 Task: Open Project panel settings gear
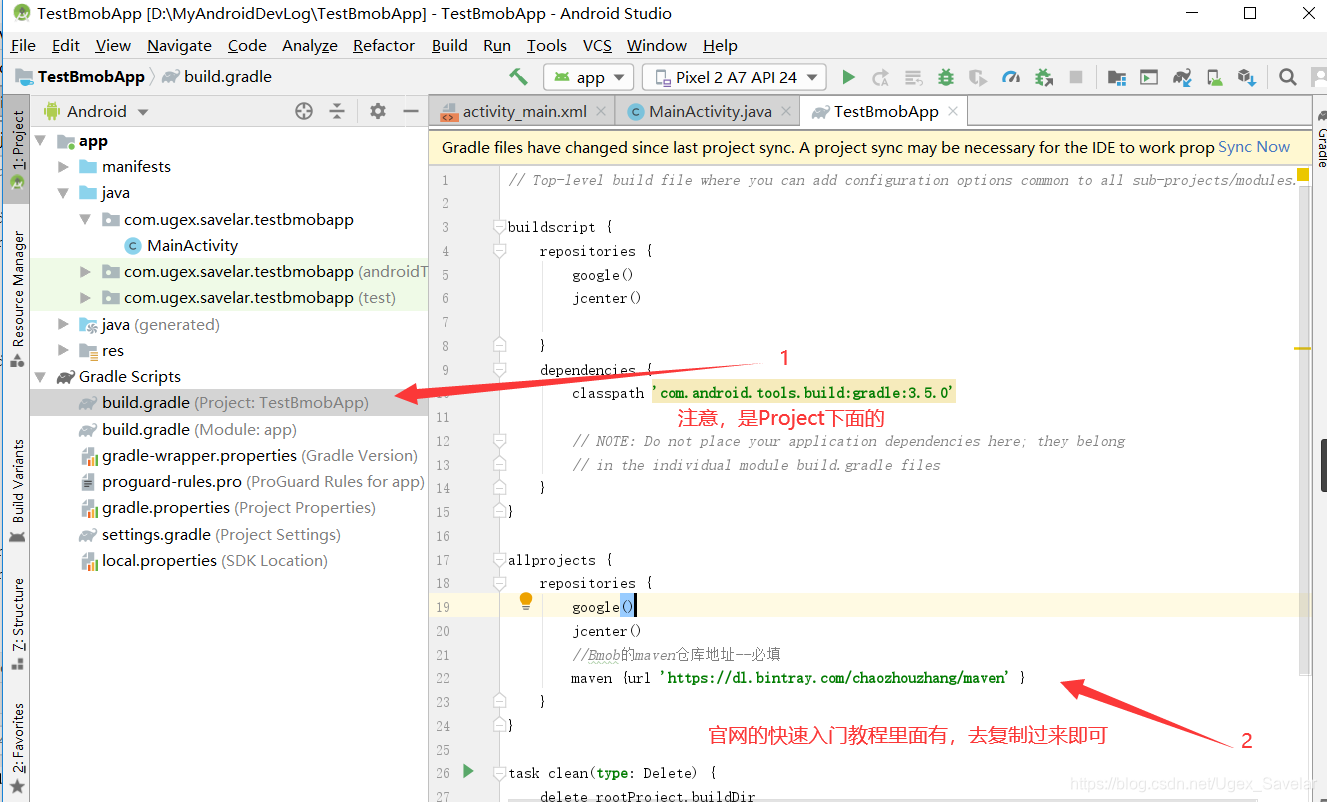377,111
